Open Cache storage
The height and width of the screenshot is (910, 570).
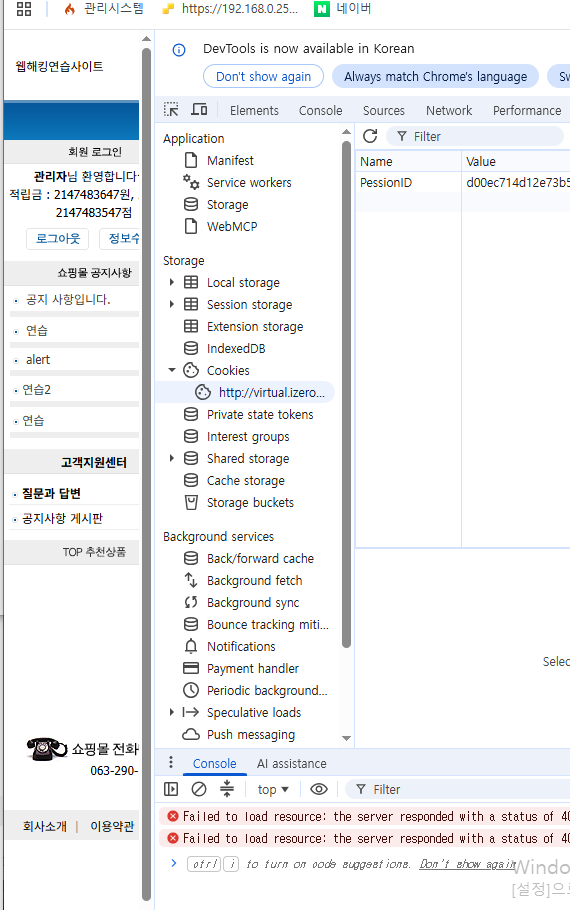click(x=246, y=481)
